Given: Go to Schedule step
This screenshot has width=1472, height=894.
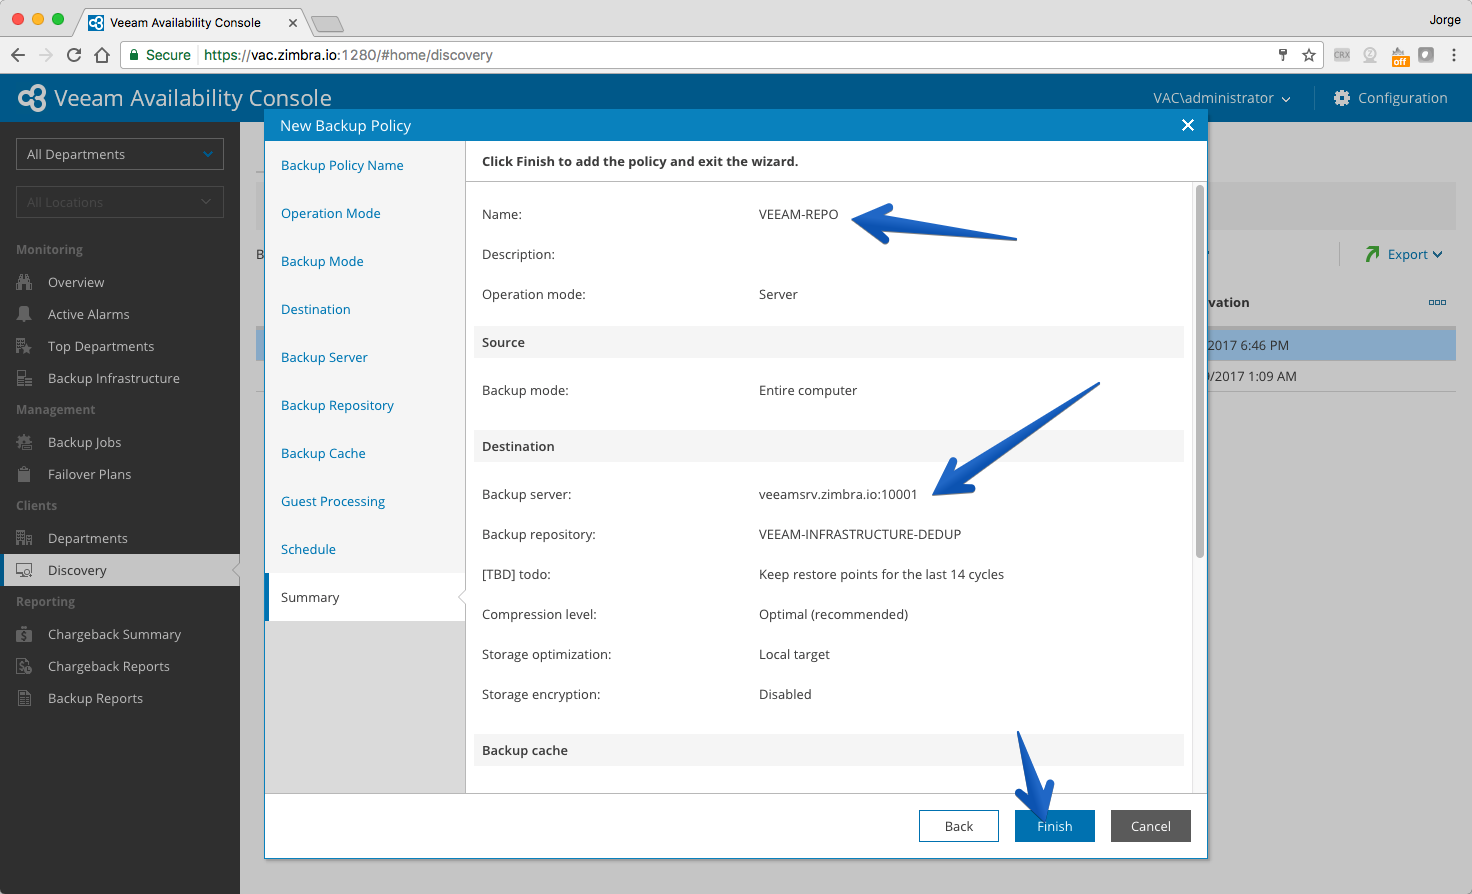Looking at the screenshot, I should (x=308, y=549).
